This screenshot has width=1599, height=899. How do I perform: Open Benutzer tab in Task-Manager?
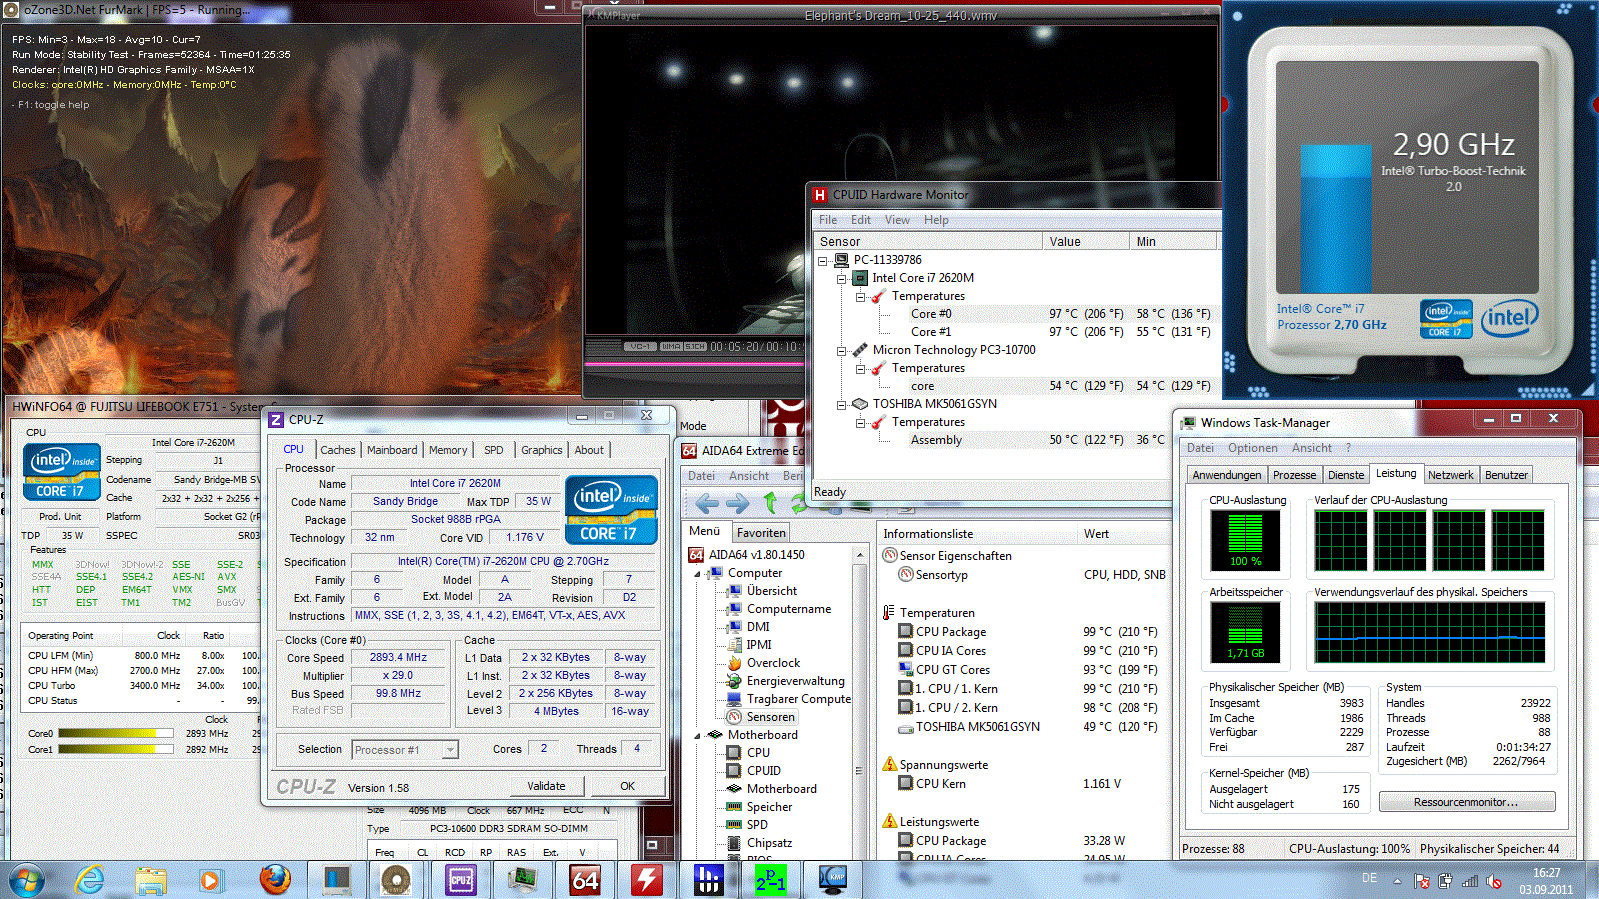click(x=1506, y=475)
